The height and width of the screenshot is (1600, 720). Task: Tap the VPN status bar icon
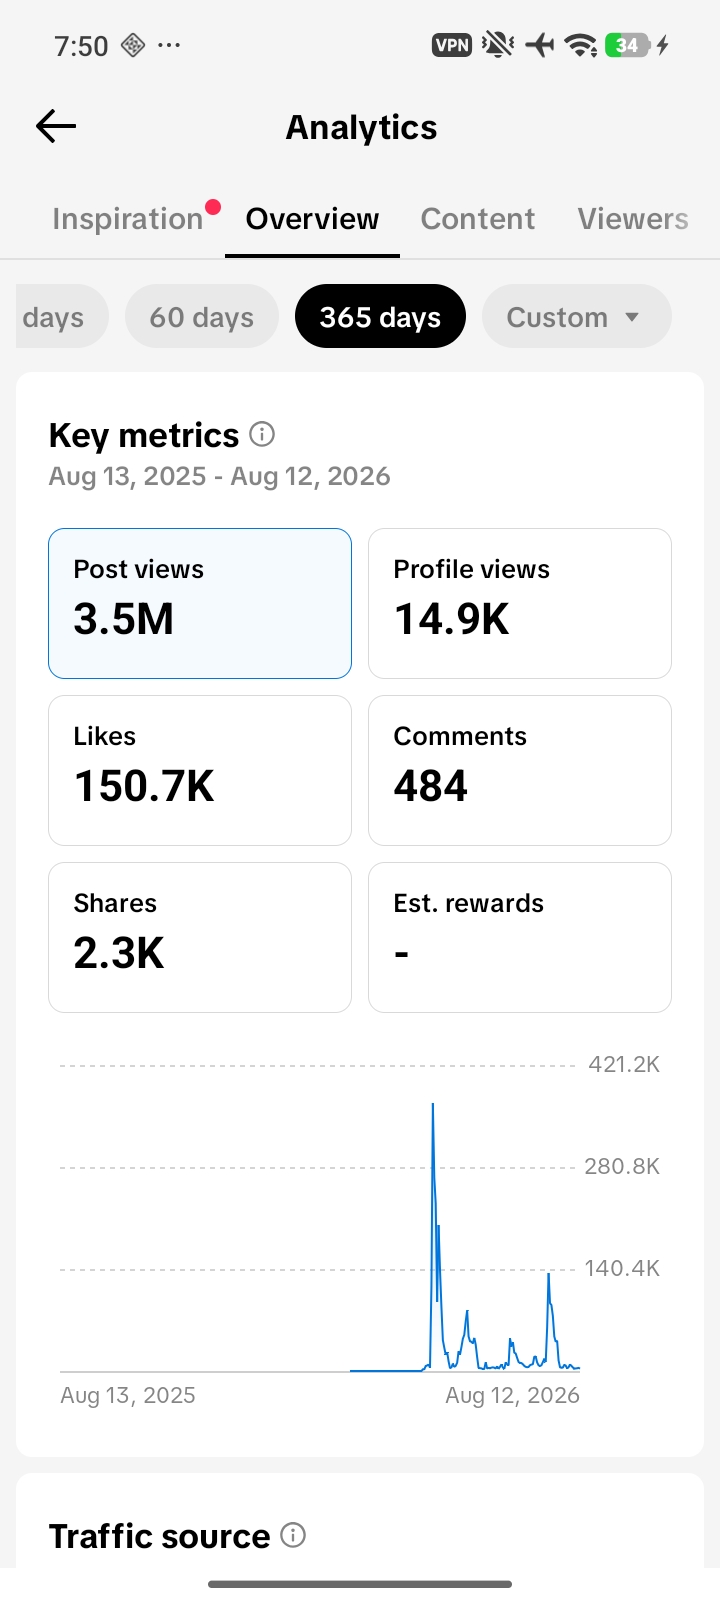[452, 45]
